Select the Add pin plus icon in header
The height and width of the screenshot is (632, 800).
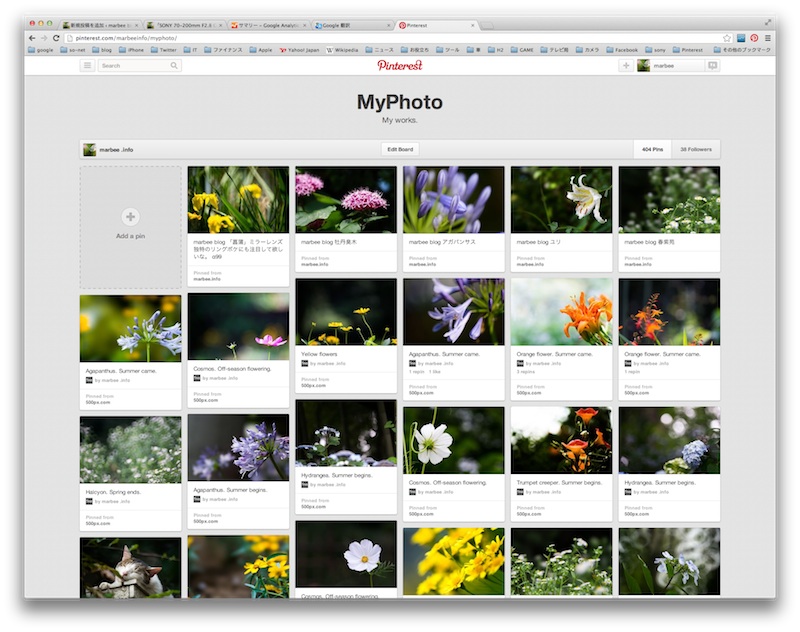tap(625, 67)
